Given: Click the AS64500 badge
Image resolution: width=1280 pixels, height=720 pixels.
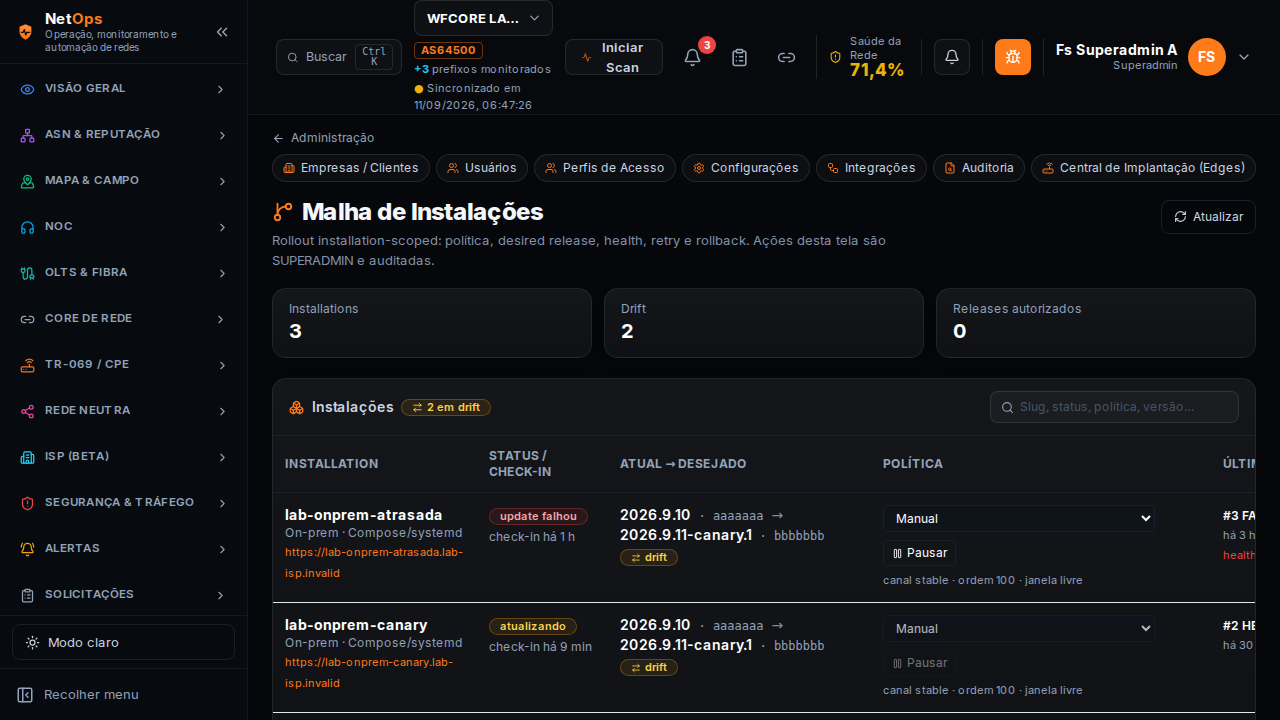Looking at the screenshot, I should coord(448,50).
